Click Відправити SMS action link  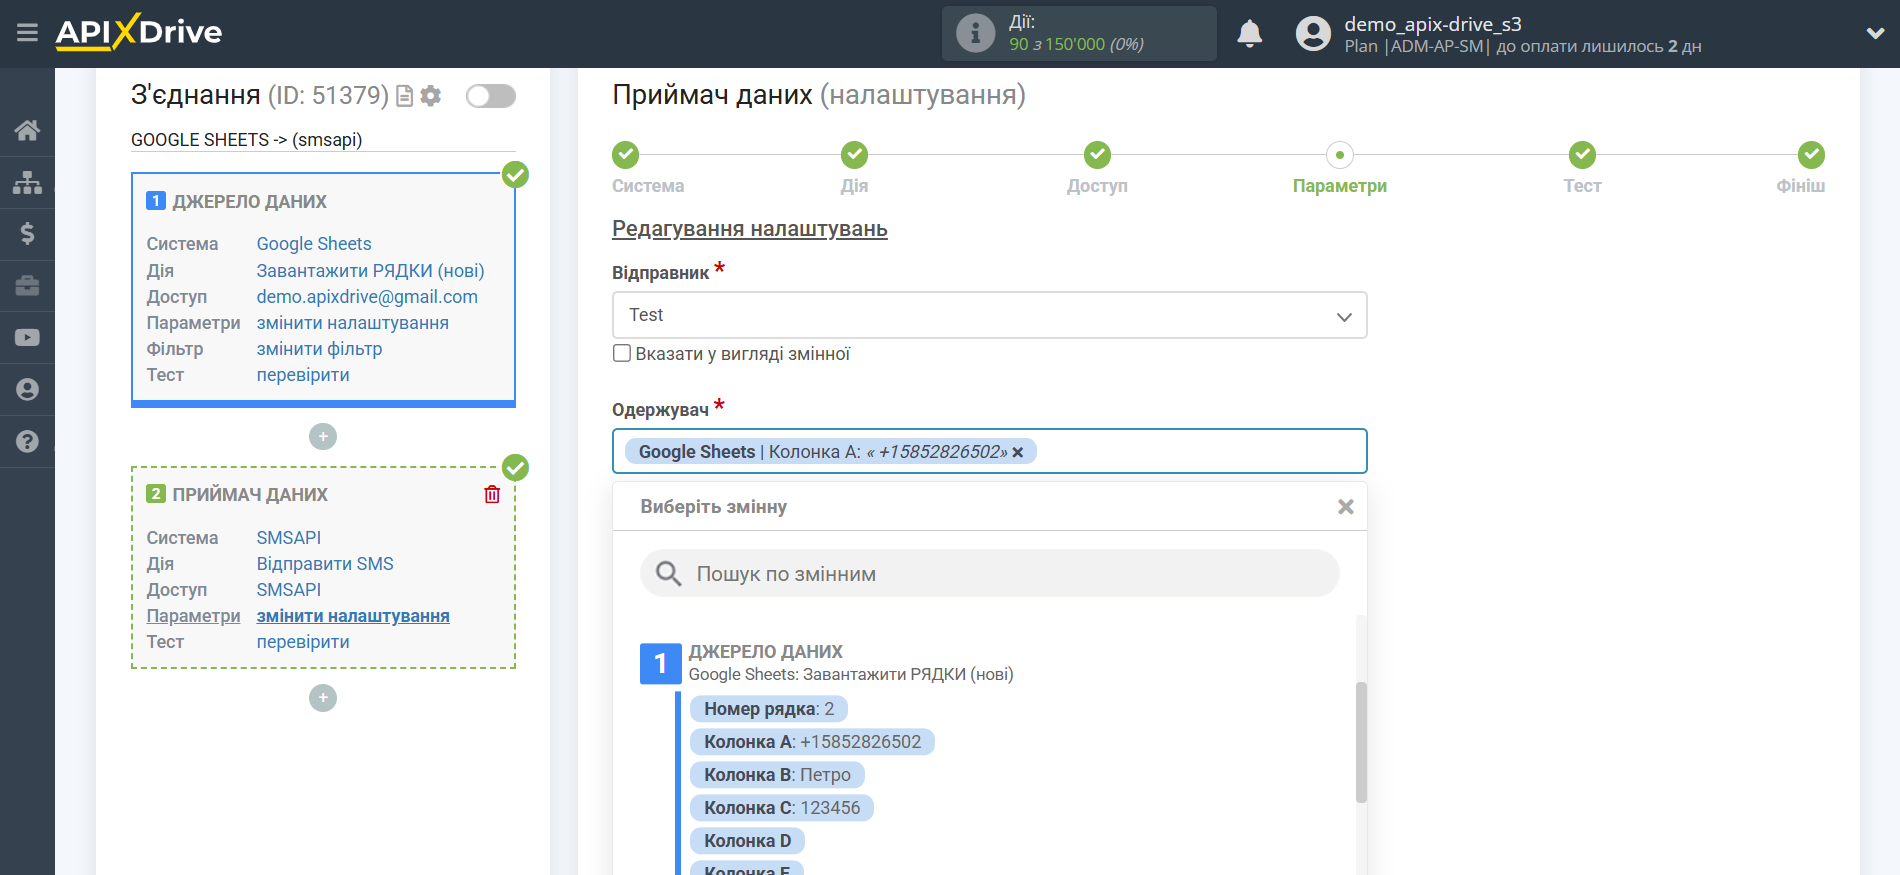pos(325,564)
